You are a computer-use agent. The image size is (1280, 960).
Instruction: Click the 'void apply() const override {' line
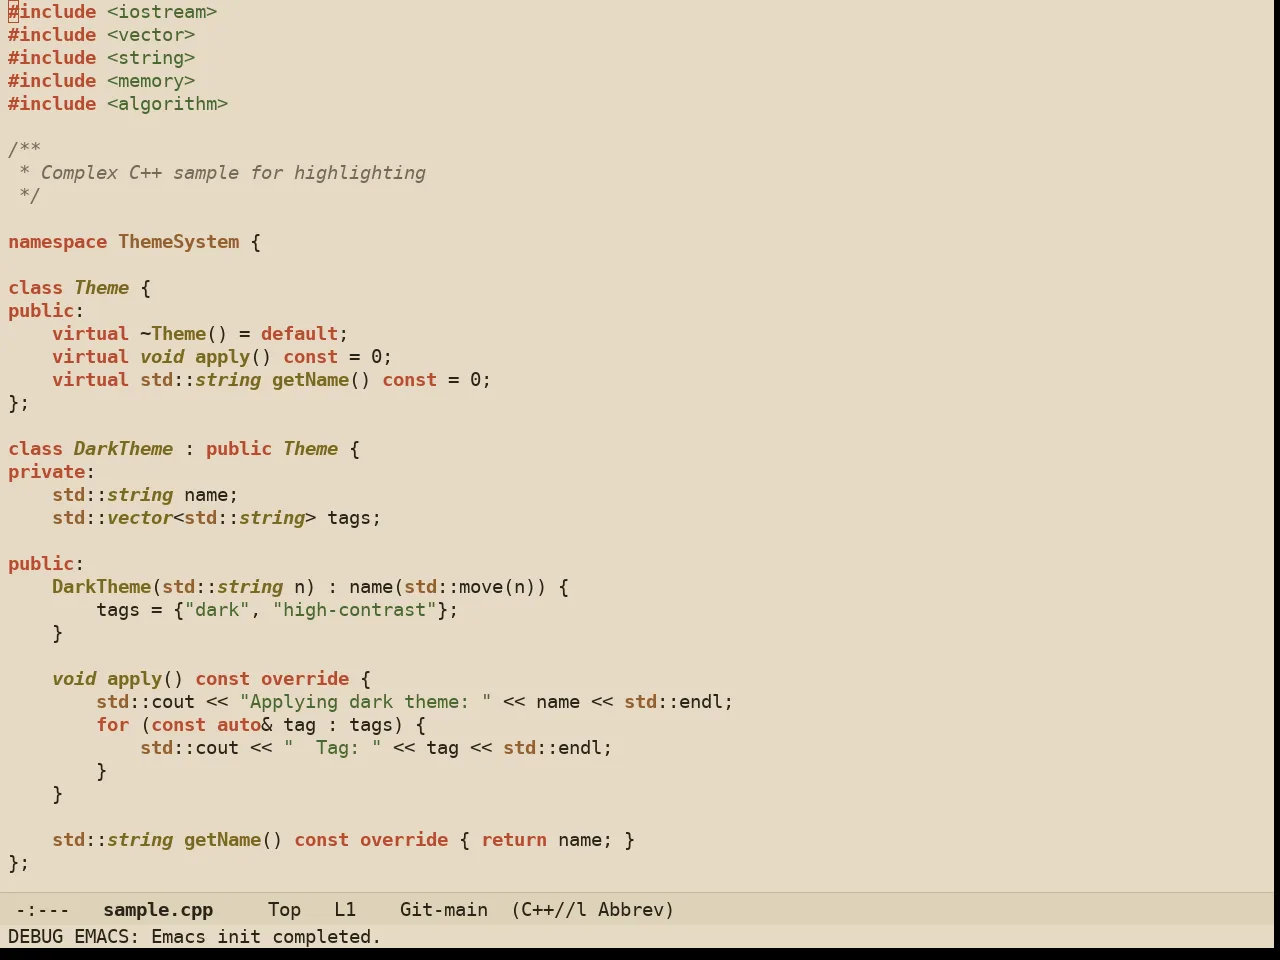211,679
